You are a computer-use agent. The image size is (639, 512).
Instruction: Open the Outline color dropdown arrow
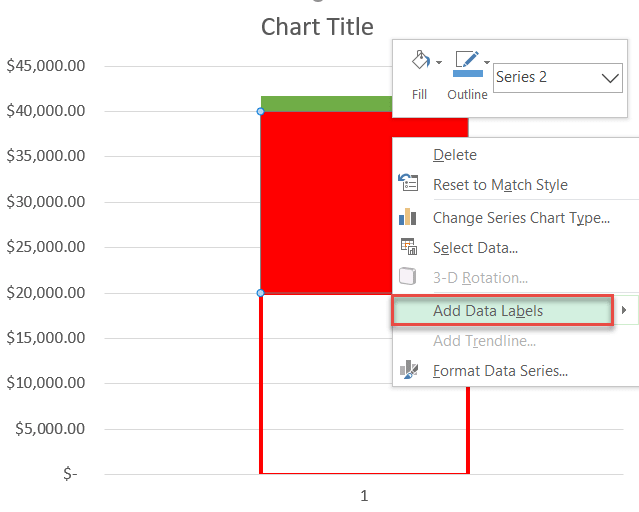(487, 63)
